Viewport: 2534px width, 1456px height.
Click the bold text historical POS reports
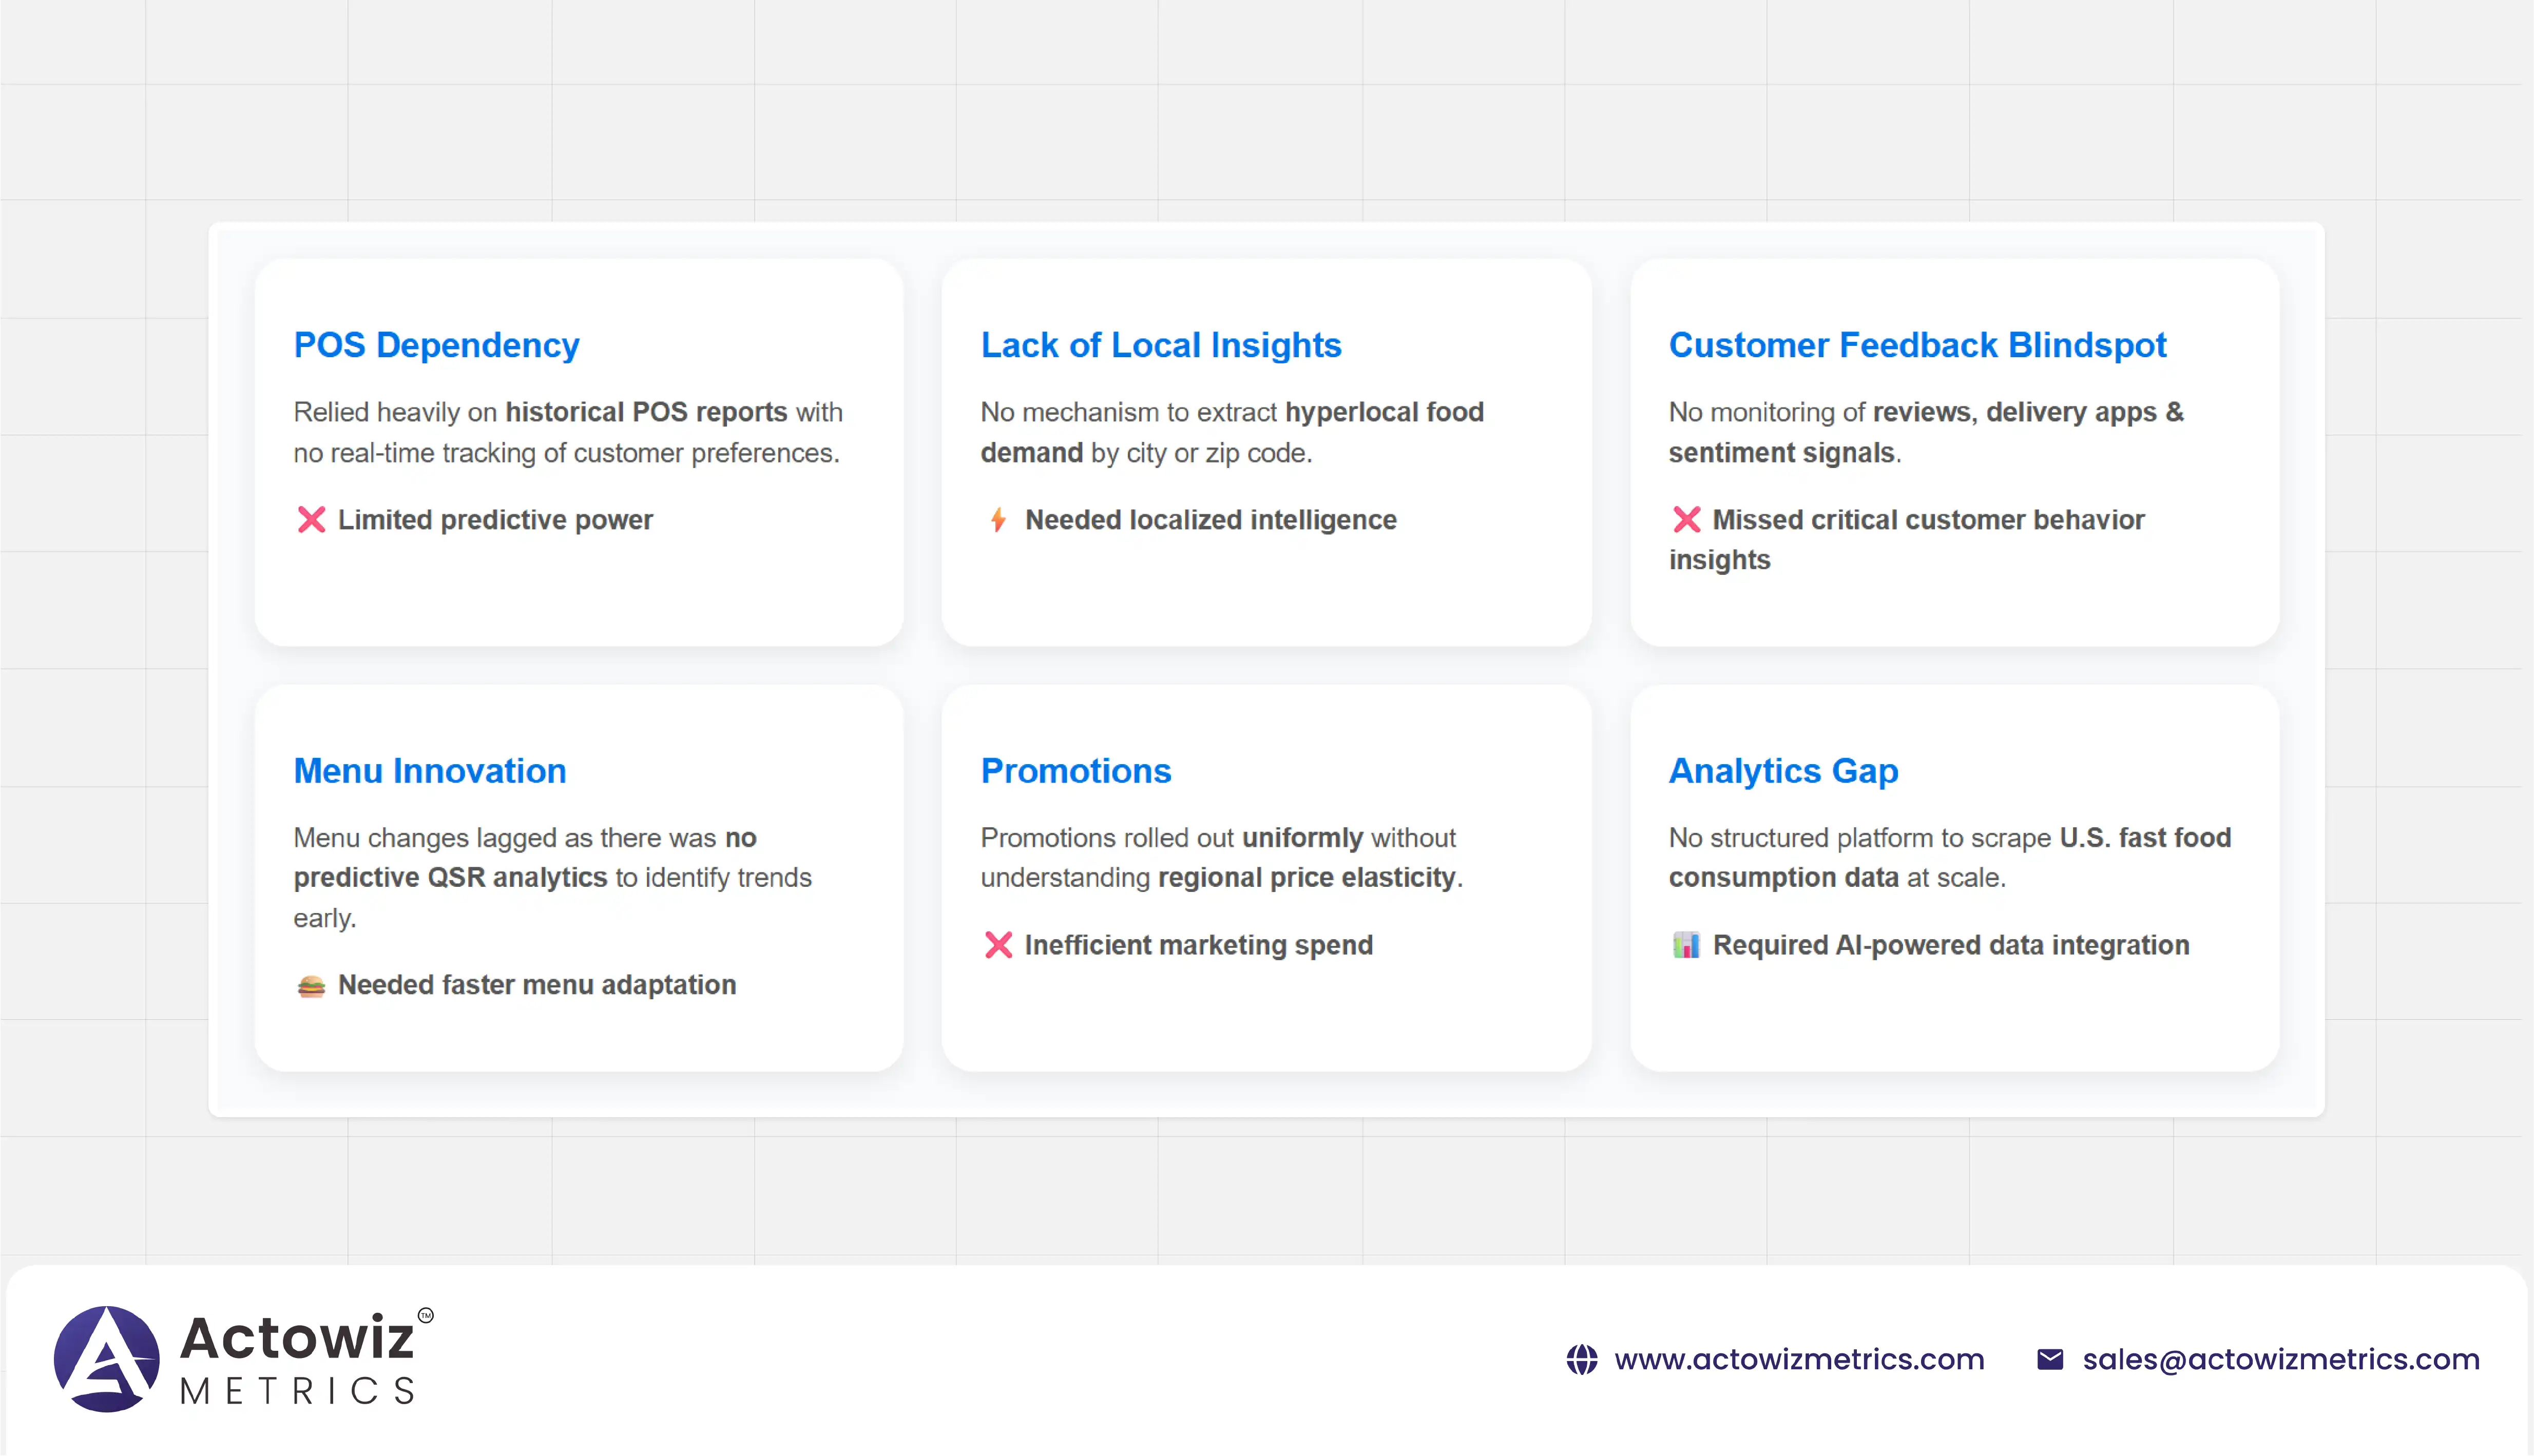click(x=646, y=412)
